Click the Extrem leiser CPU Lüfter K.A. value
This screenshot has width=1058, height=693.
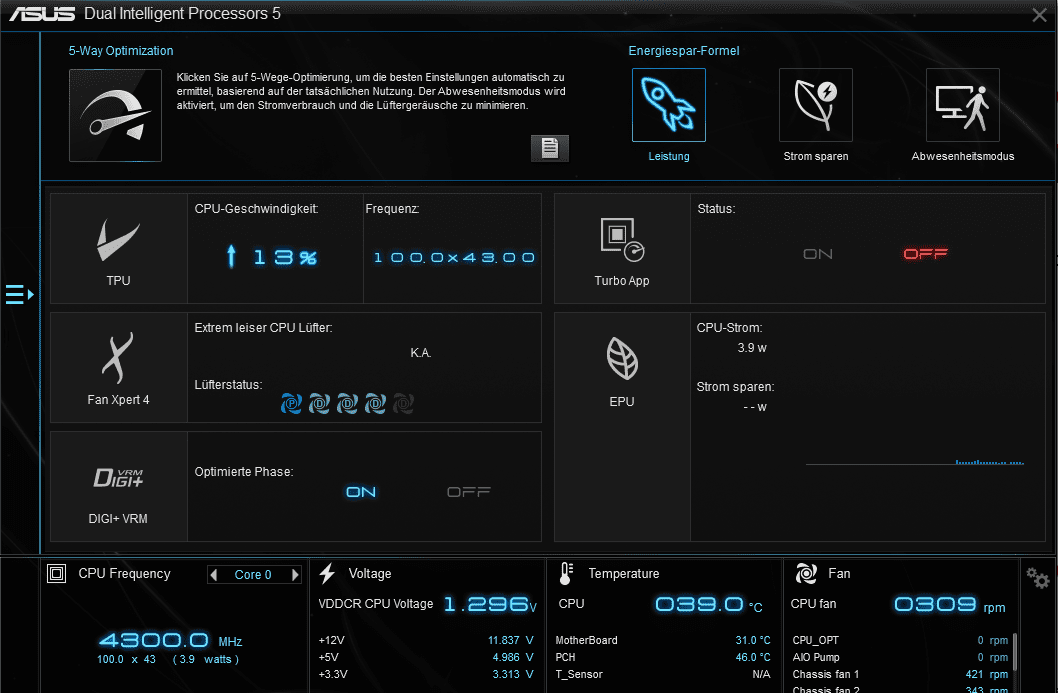(420, 353)
